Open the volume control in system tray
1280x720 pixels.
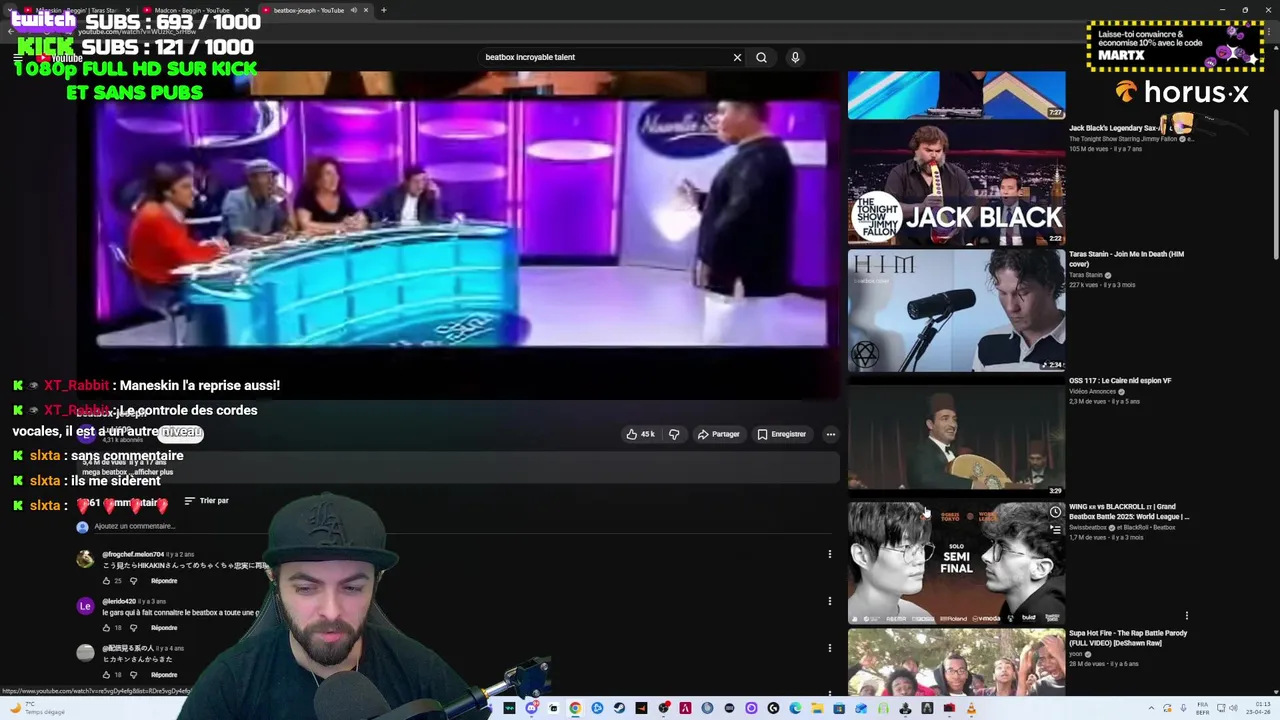[1233, 708]
